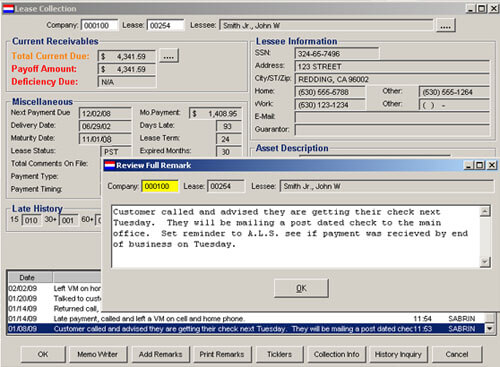Click Lease number field in Lease Collection window
The image size is (500, 367).
[x=165, y=25]
